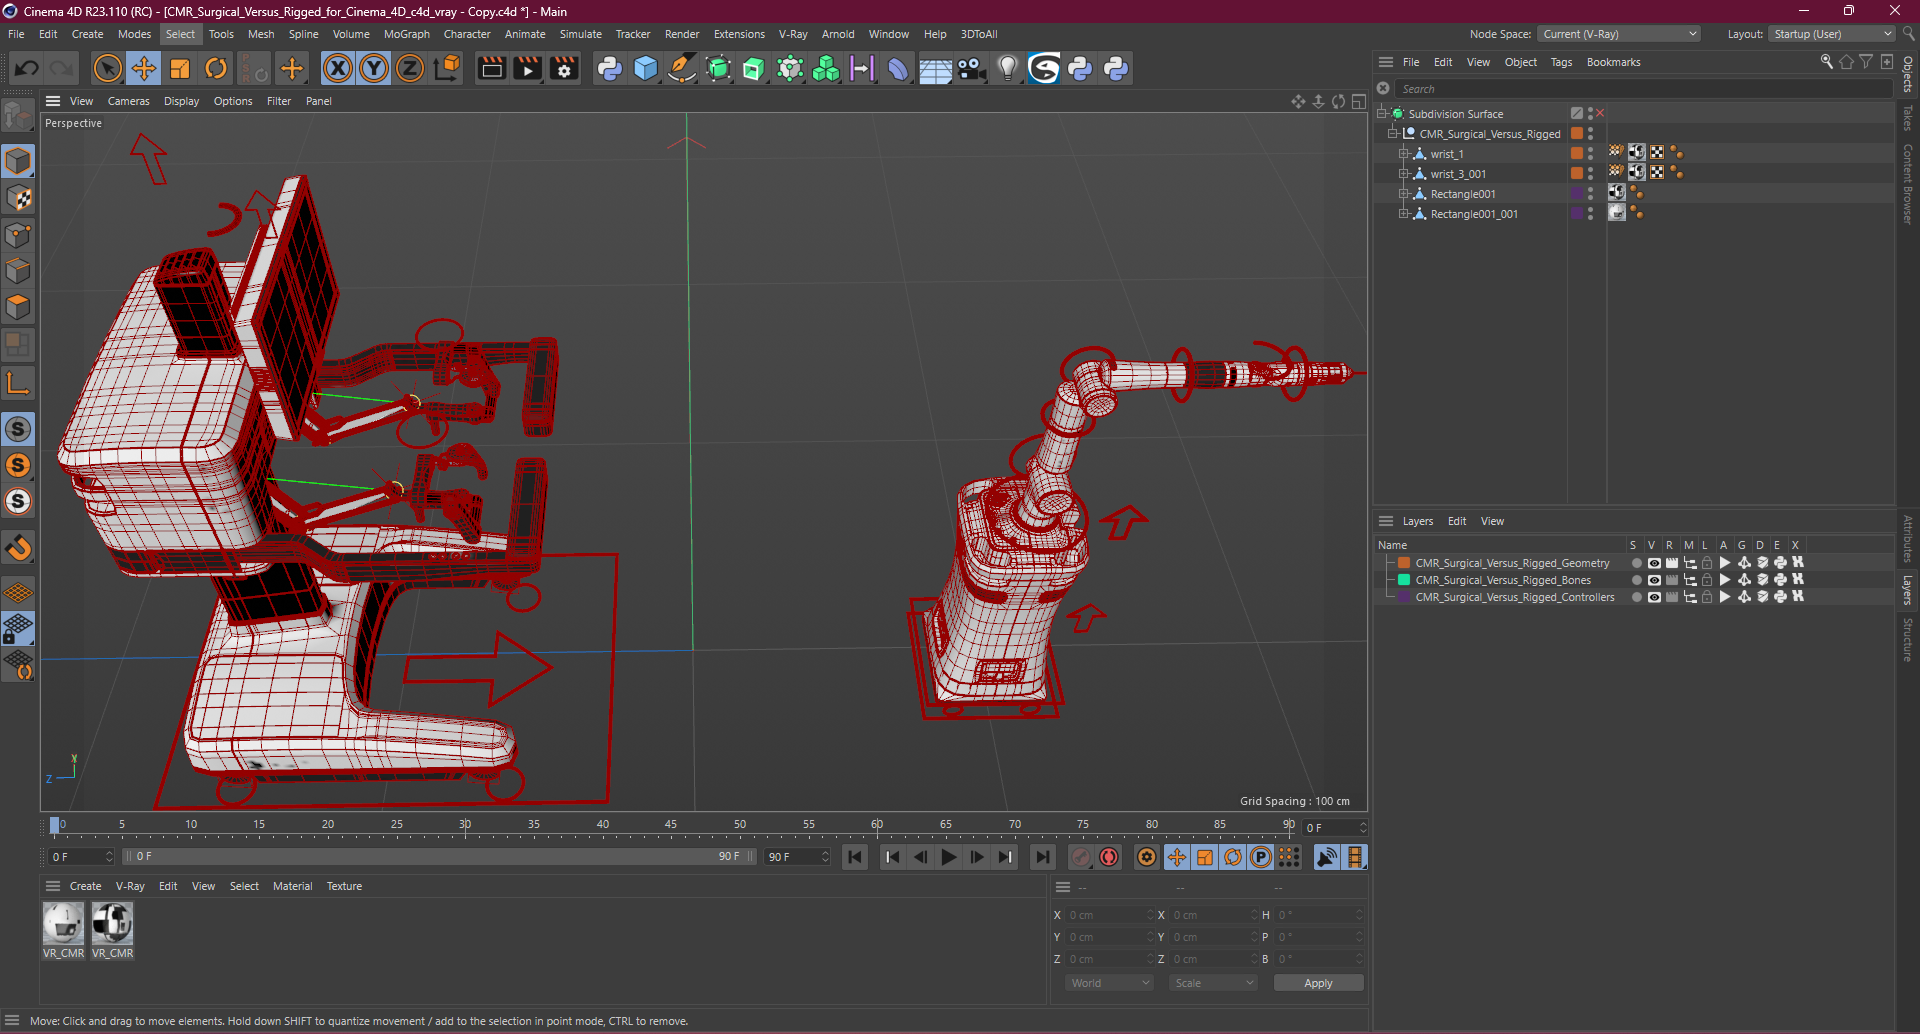Expand the wrist_1 object node
1920x1034 pixels.
coord(1403,153)
